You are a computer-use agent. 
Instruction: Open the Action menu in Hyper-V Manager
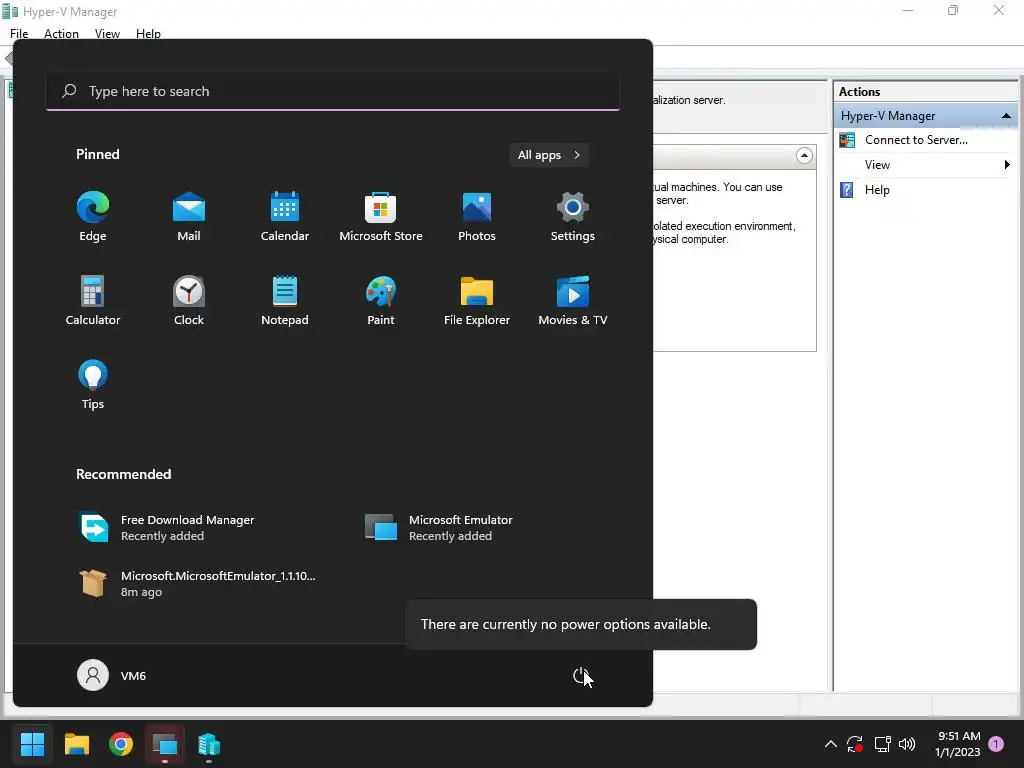pos(61,33)
